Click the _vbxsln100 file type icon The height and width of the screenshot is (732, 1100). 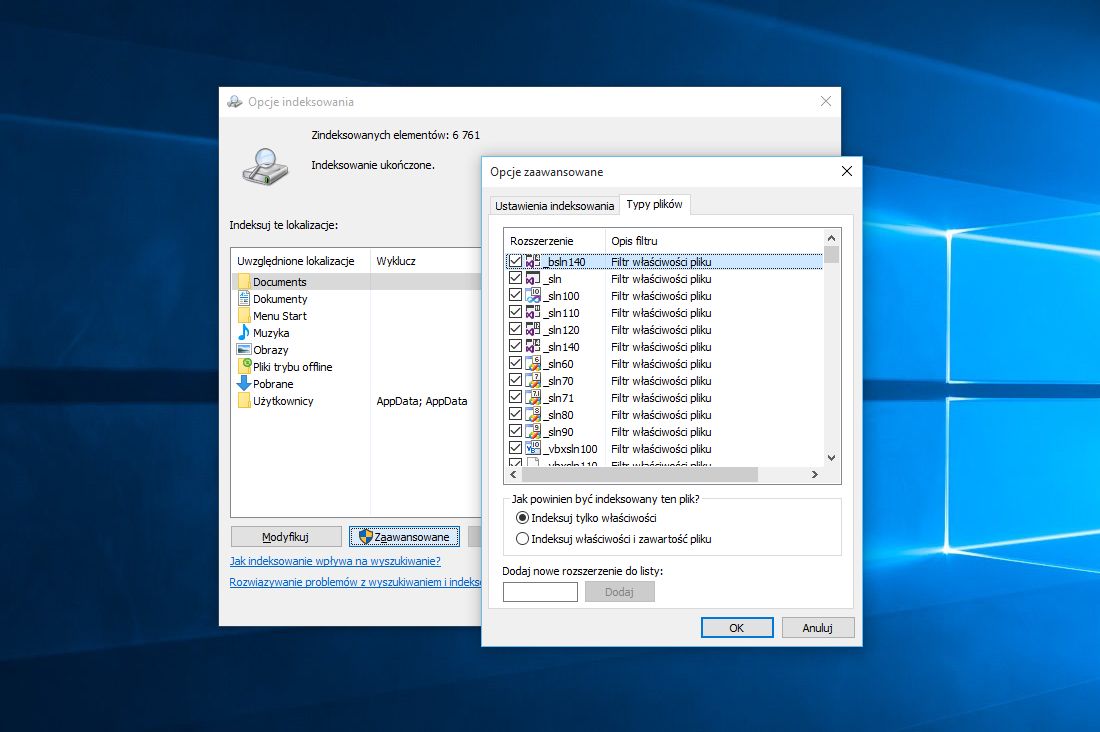pyautogui.click(x=533, y=448)
